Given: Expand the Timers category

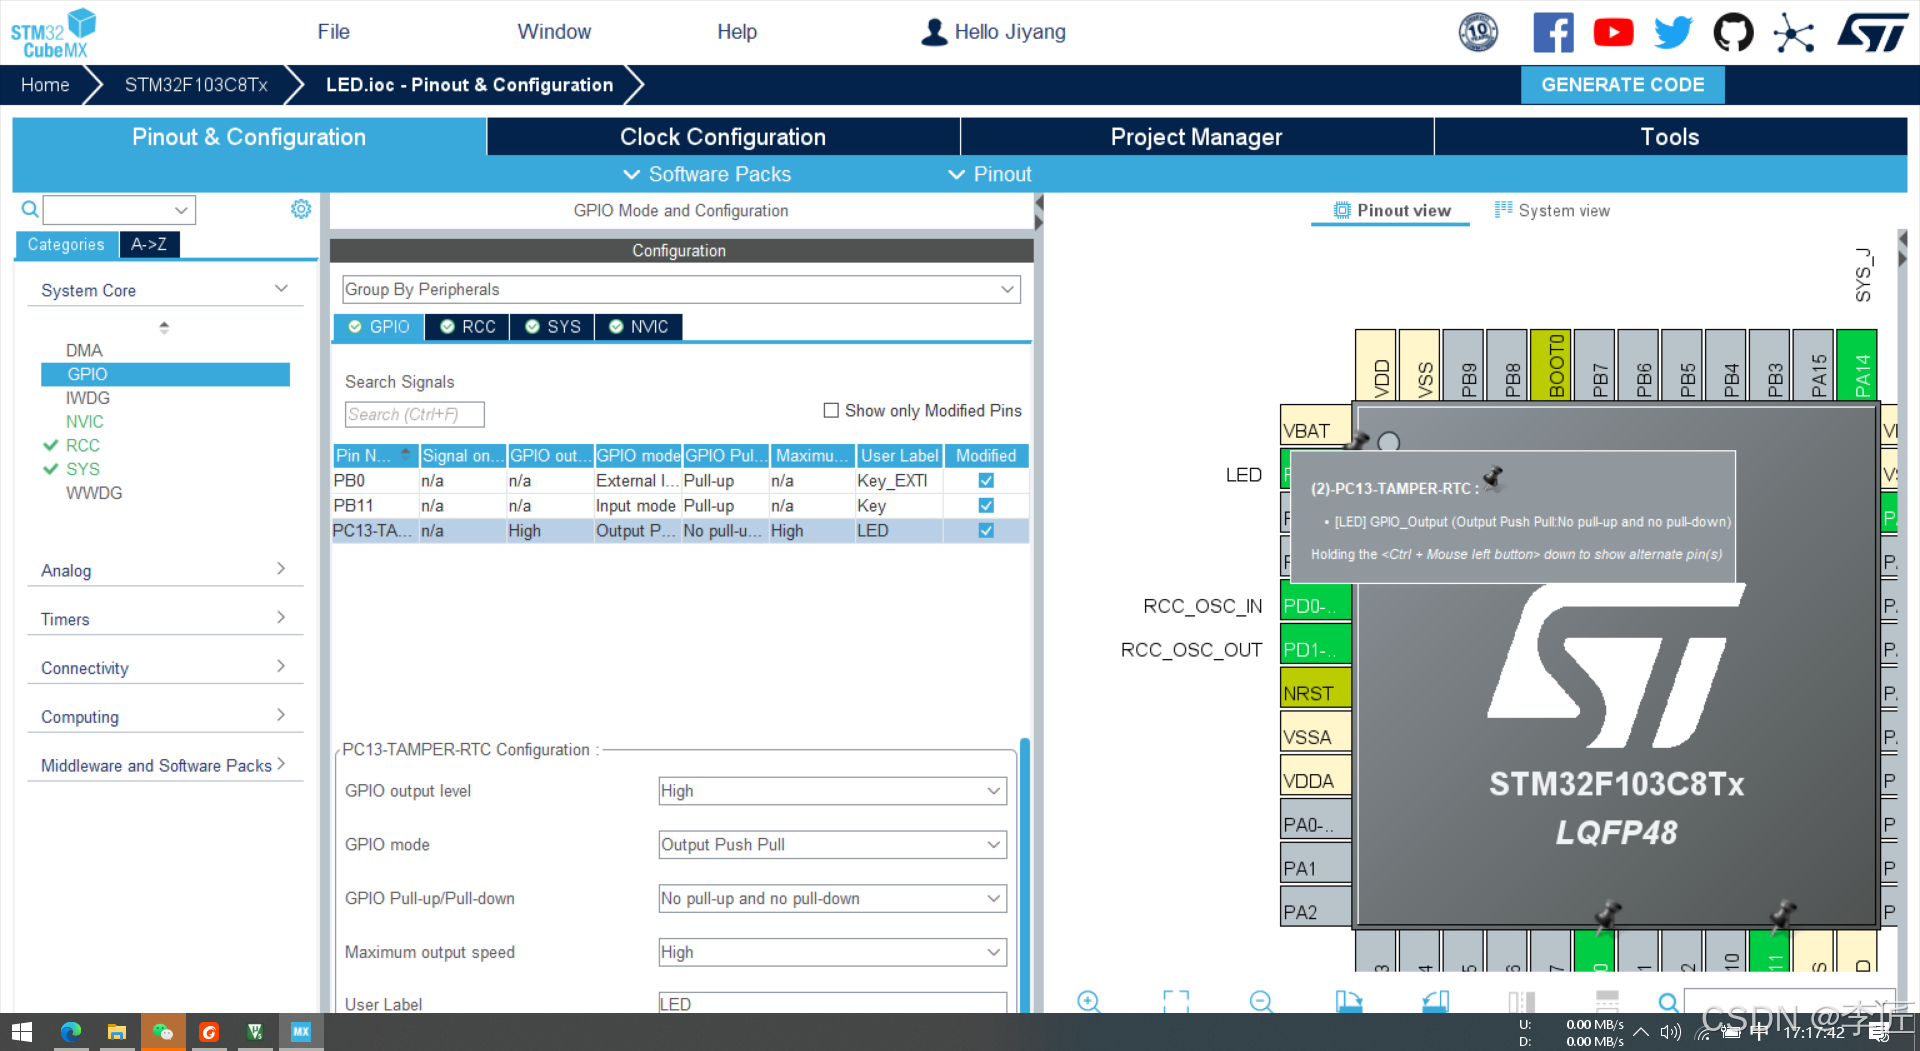Looking at the screenshot, I should (x=165, y=619).
